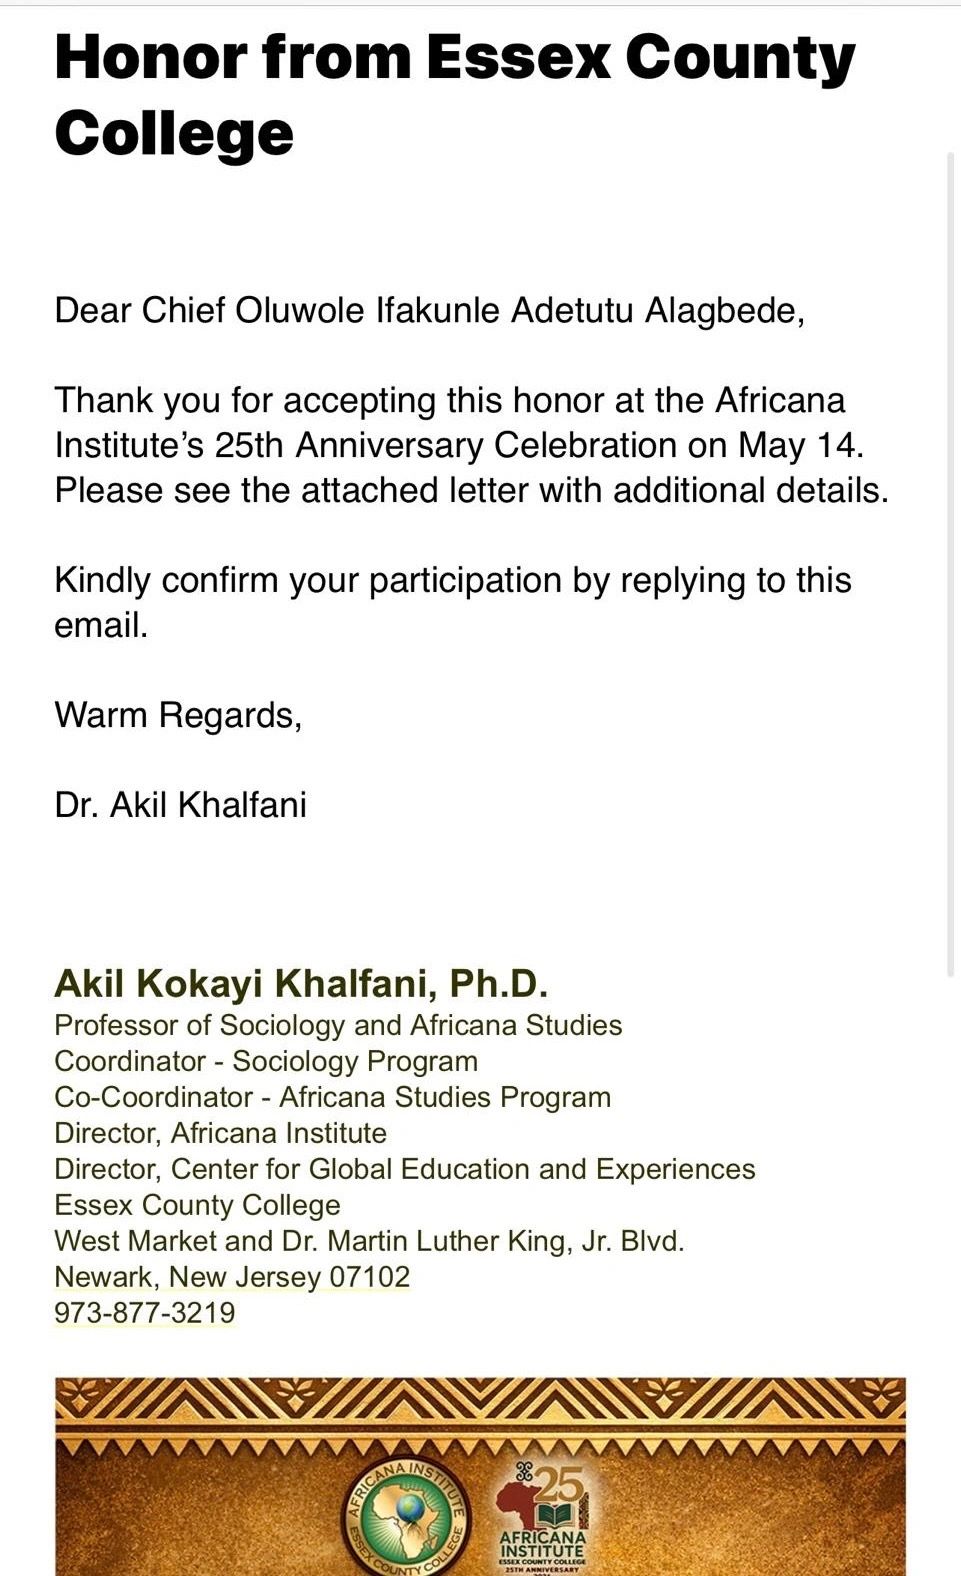
Task: Click the 25th Anniversary Africana Institute logo
Action: click(543, 1520)
